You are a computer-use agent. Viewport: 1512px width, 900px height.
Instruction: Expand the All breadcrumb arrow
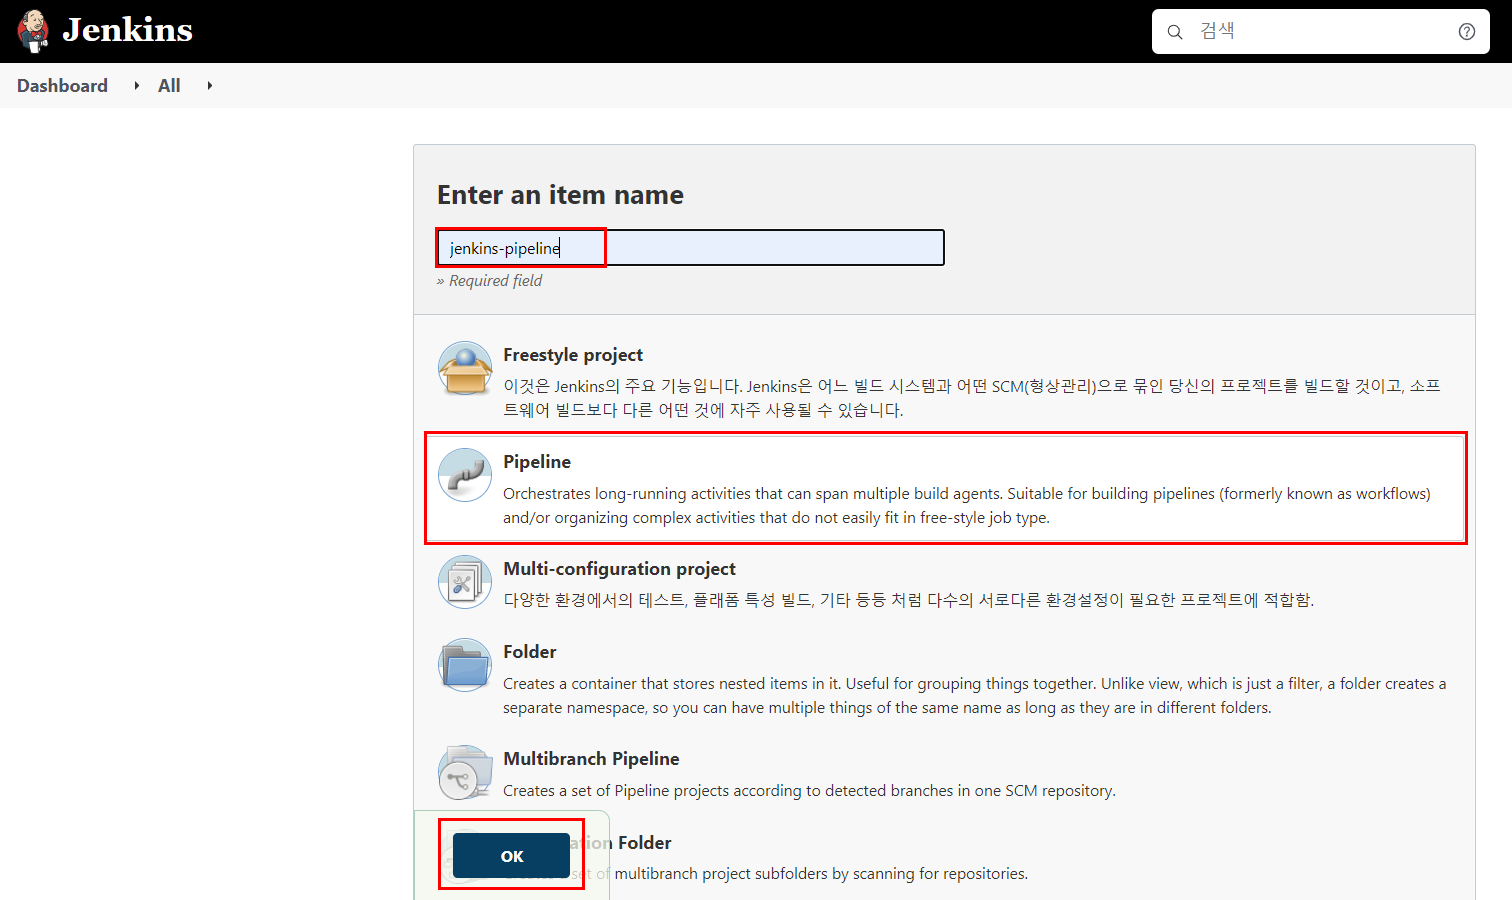210,86
